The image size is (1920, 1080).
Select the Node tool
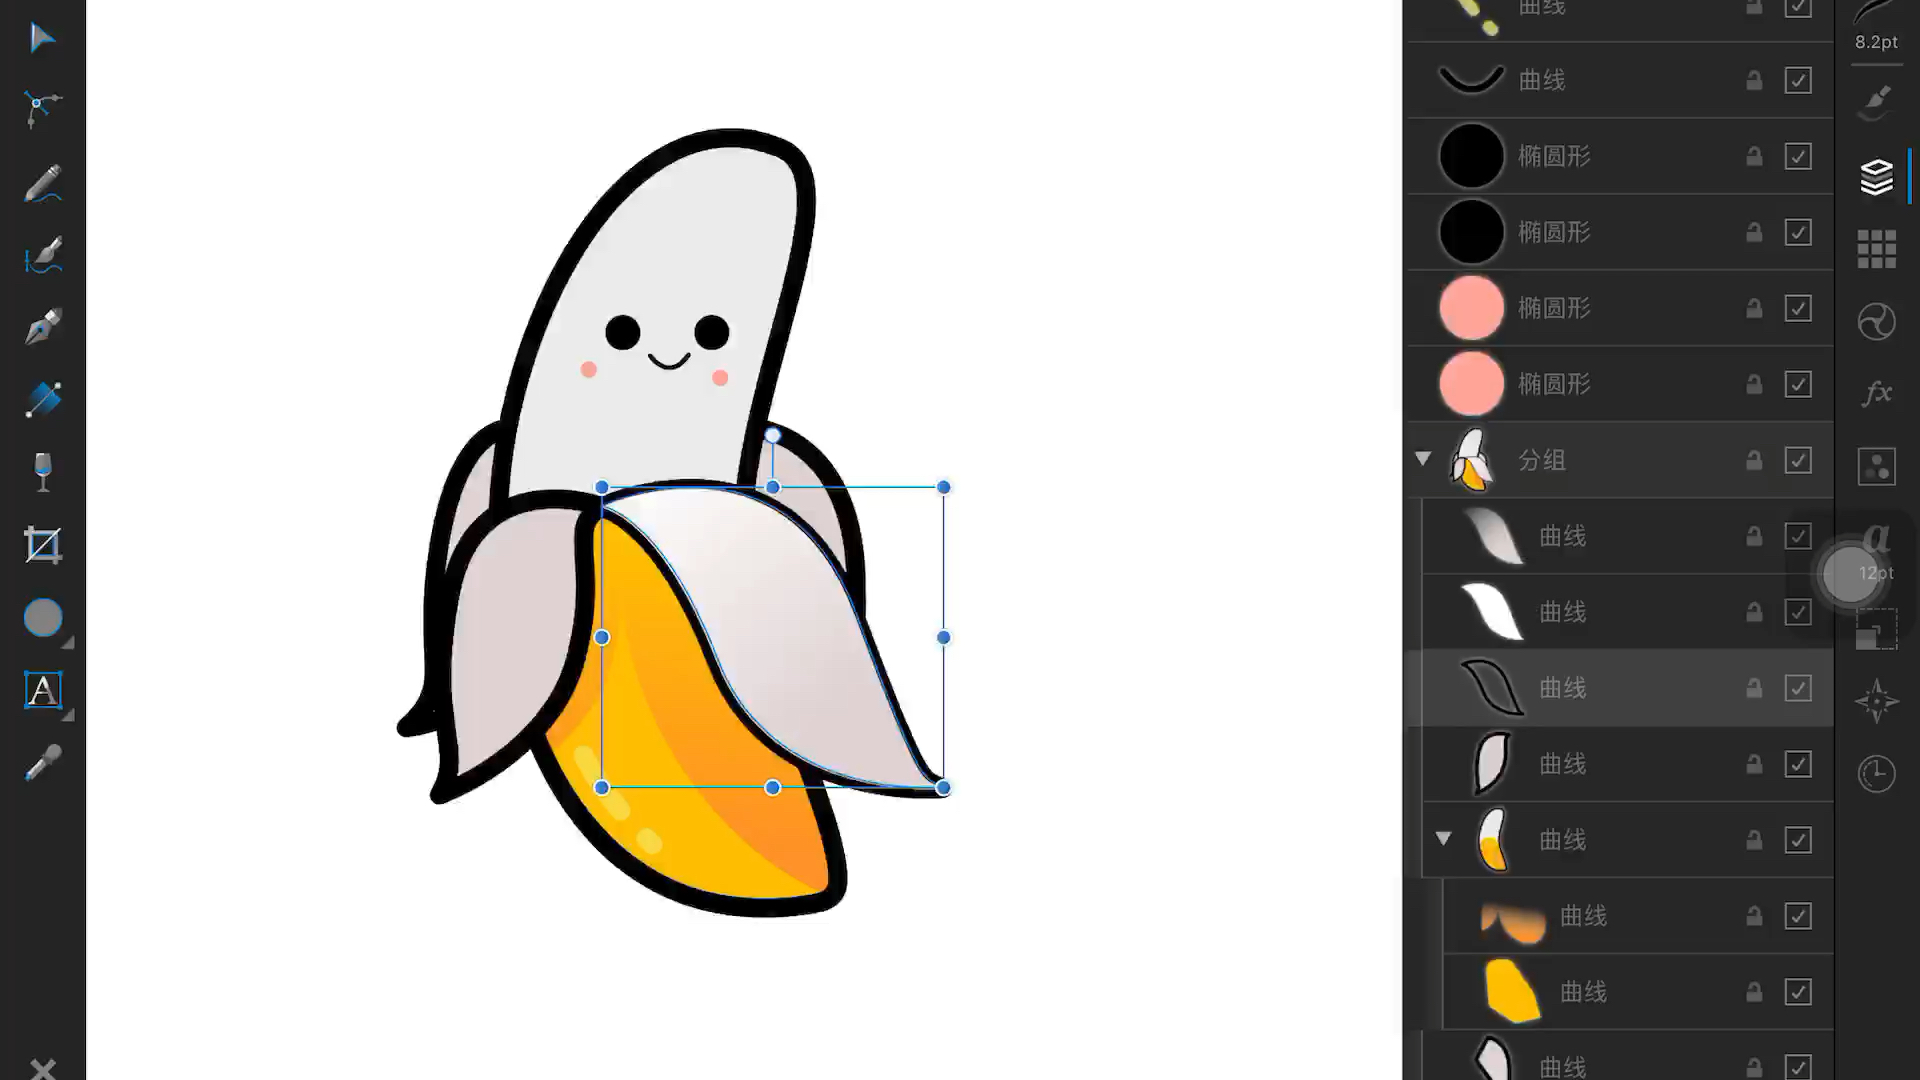42,108
